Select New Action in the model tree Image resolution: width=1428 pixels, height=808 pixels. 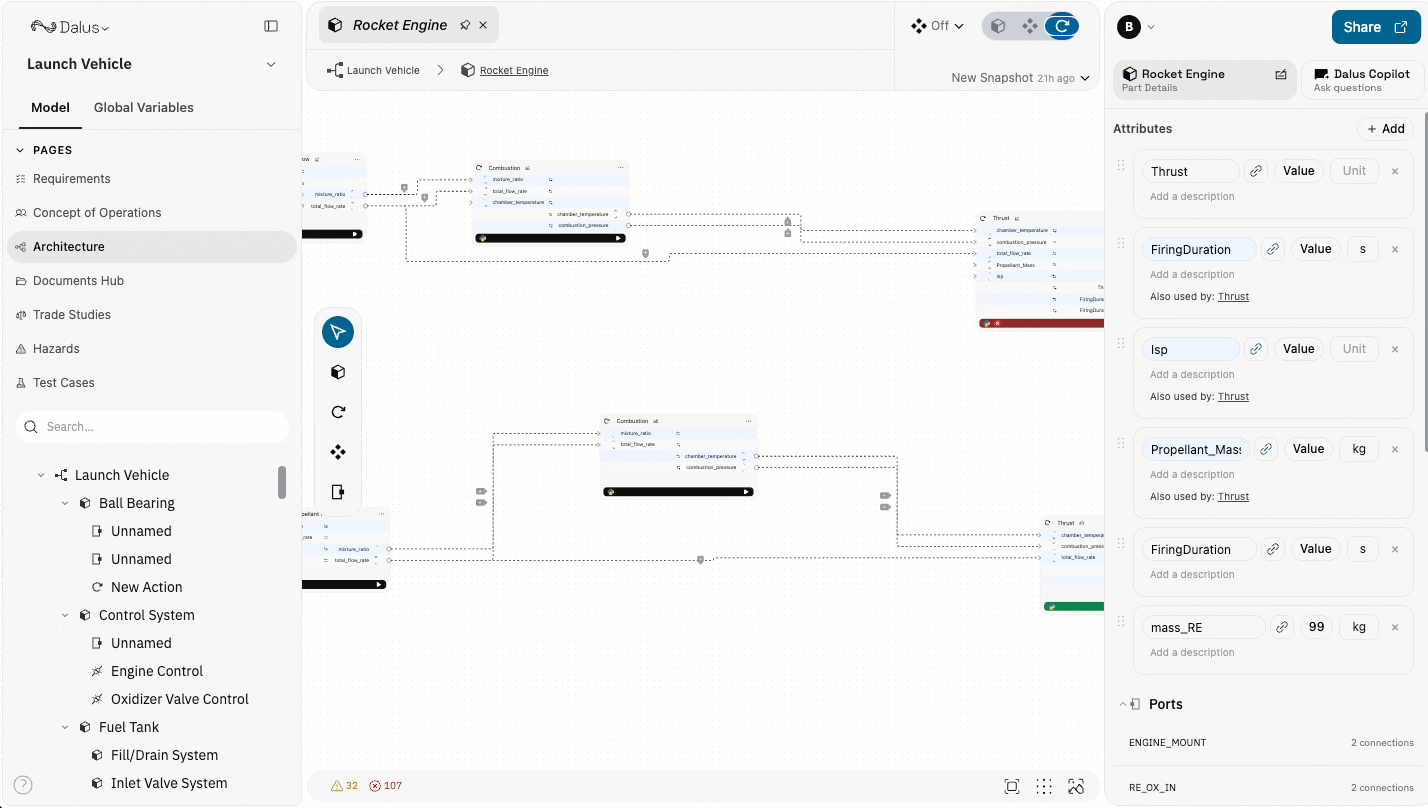coord(146,588)
